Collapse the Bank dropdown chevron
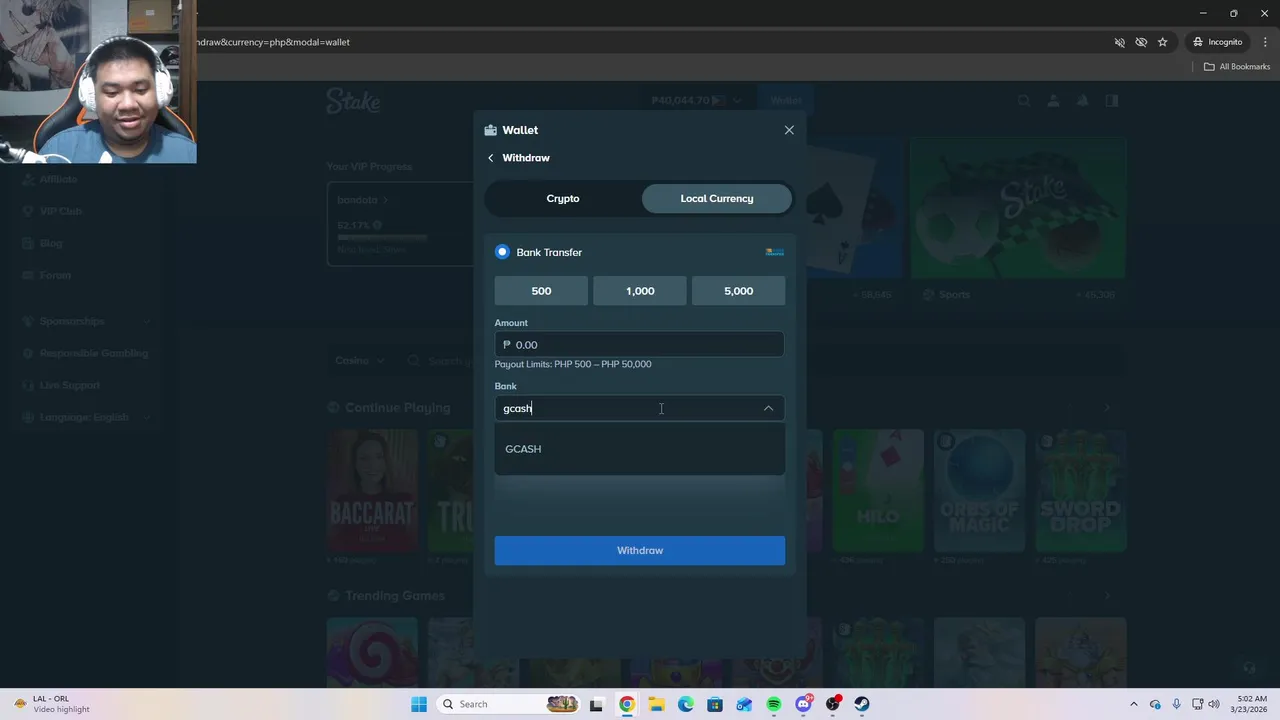Screen dimensions: 1280x720 point(768,408)
